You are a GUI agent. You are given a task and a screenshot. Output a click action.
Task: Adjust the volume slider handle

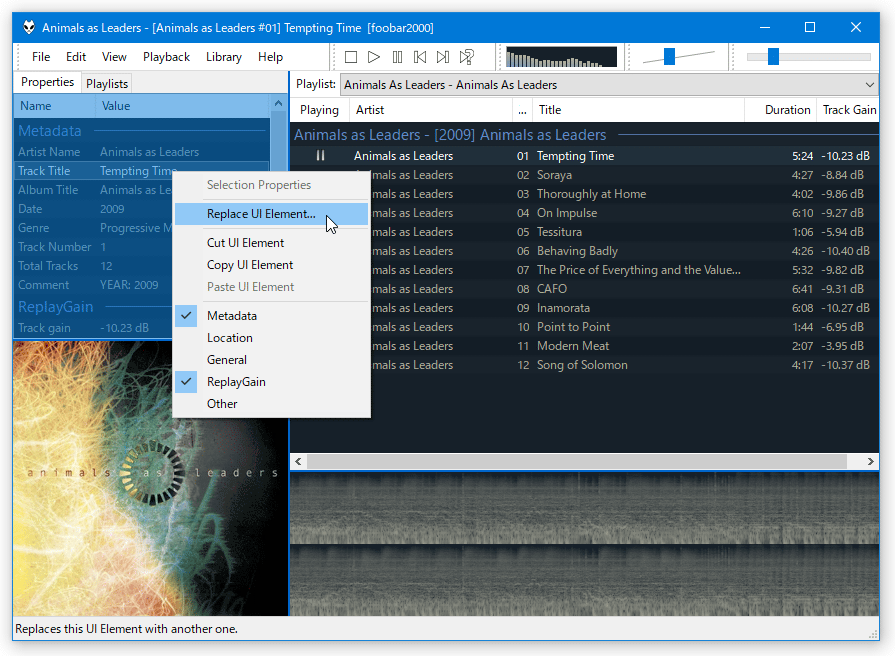[x=670, y=57]
